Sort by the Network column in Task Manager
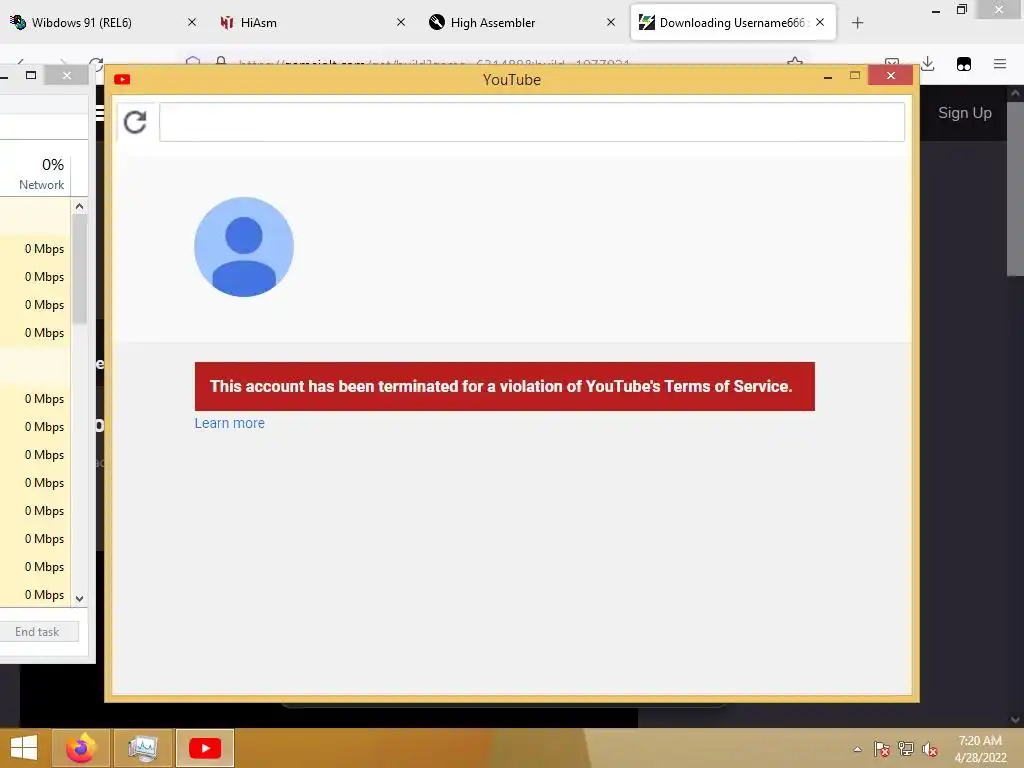Screen dimensions: 1024x768 point(41,174)
